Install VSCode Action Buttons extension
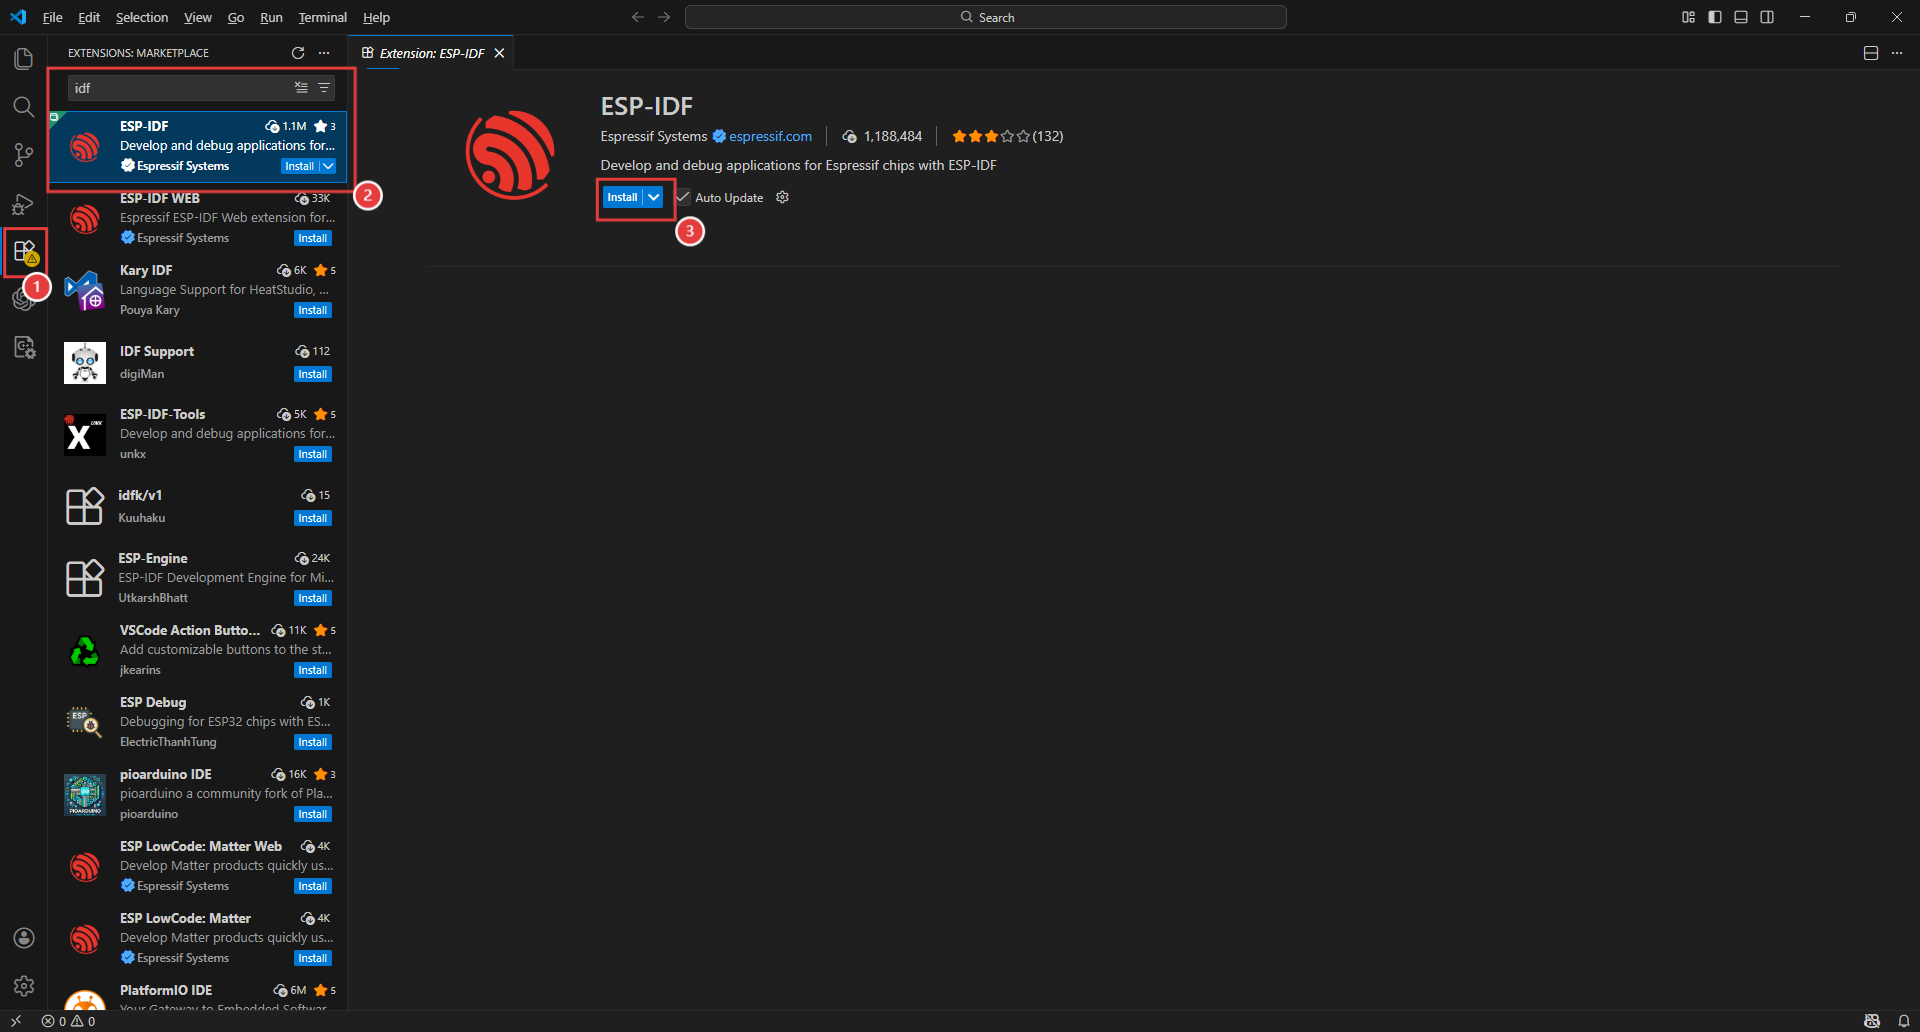 313,670
